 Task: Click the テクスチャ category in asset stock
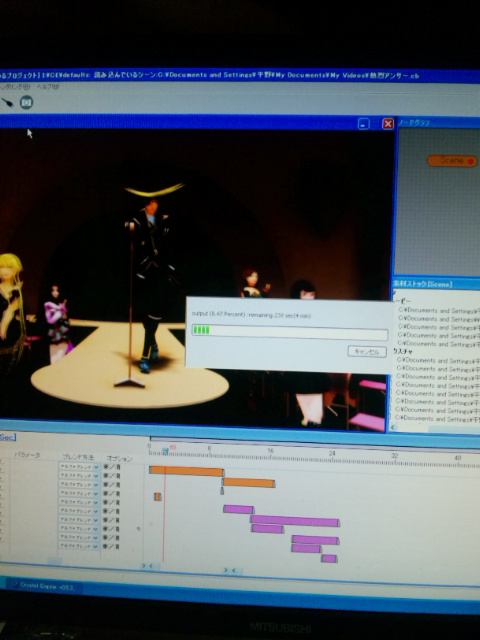tap(403, 351)
